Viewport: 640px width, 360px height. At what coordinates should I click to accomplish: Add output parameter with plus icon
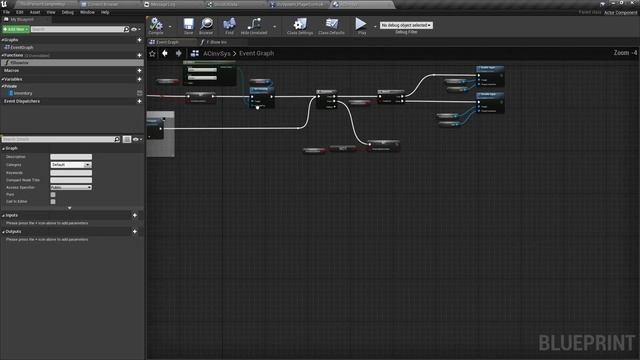[x=135, y=231]
